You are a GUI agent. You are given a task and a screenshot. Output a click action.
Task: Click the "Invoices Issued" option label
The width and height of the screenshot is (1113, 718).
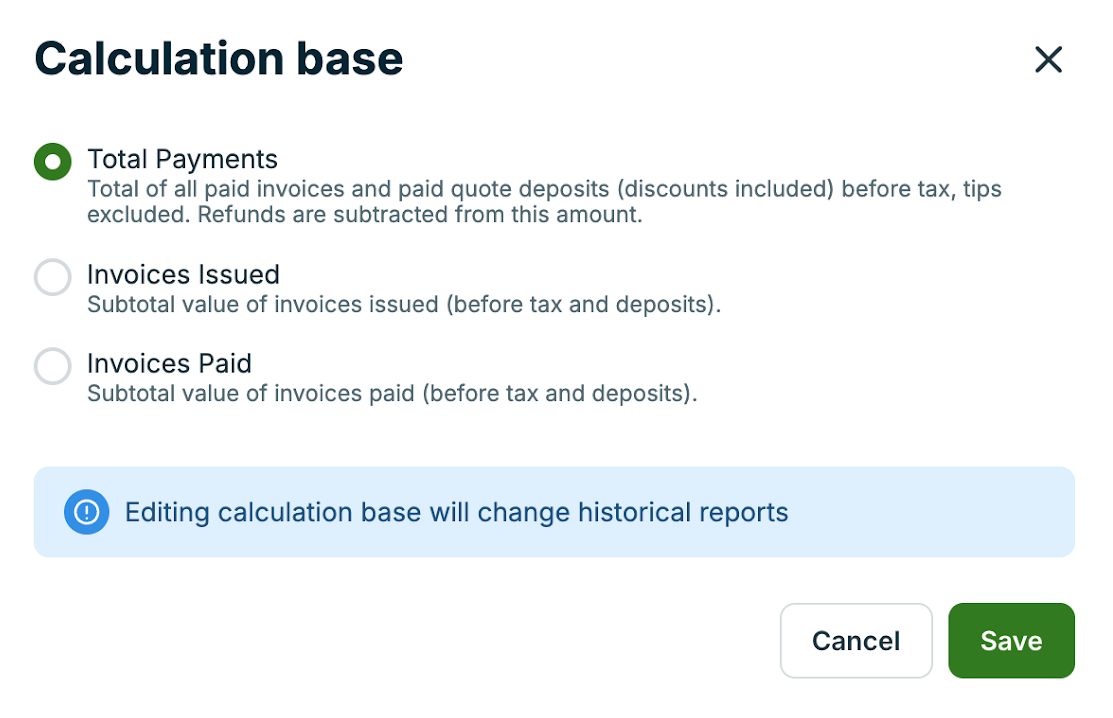pyautogui.click(x=183, y=275)
